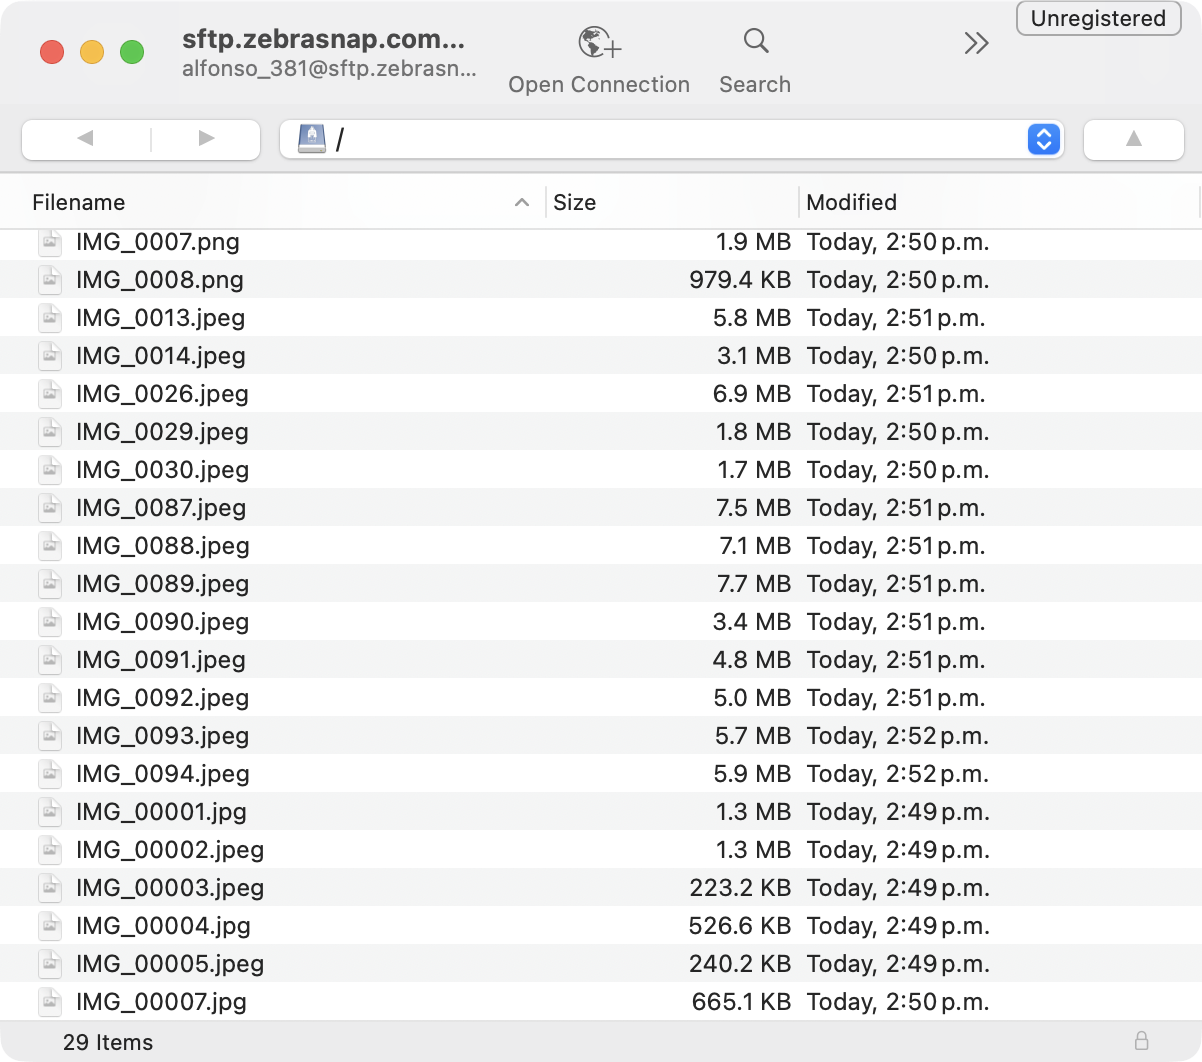The width and height of the screenshot is (1202, 1062).
Task: Click file icon of IMG_0090.jpeg
Action: pyautogui.click(x=50, y=622)
